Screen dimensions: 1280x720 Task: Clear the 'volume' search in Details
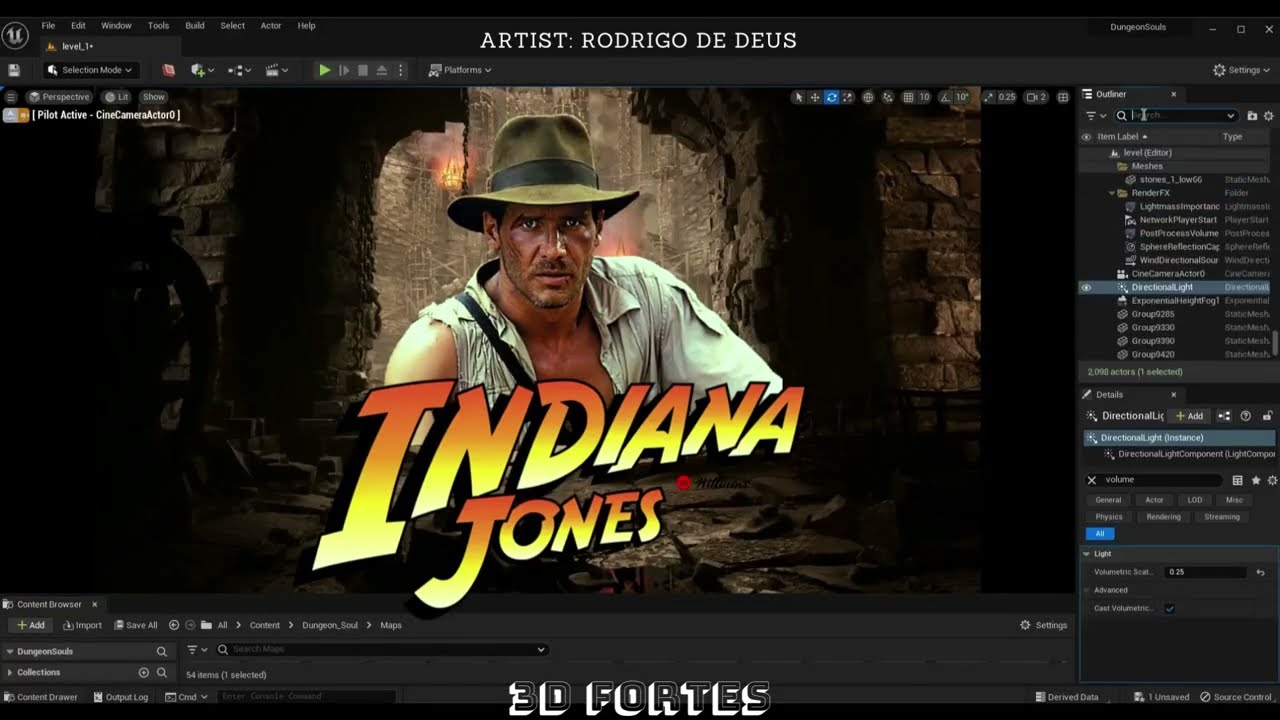1092,480
